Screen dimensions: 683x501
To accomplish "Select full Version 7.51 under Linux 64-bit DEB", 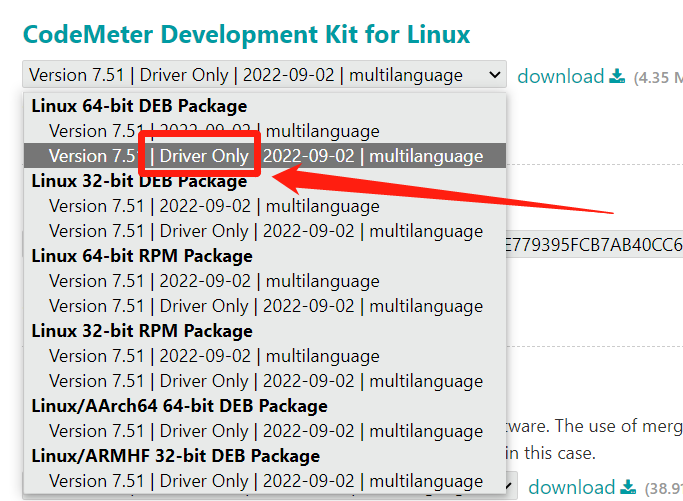I will coord(214,131).
